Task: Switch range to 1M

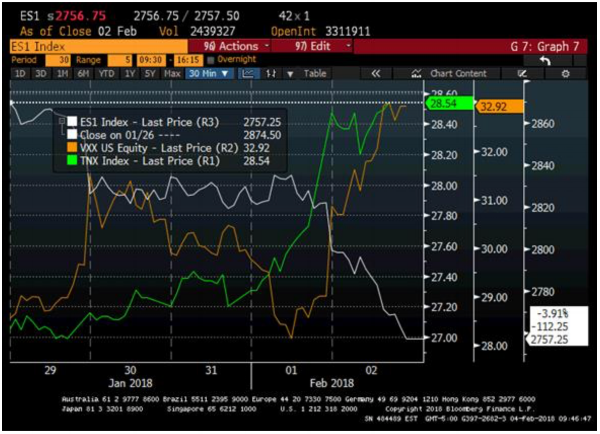Action: click(x=62, y=73)
